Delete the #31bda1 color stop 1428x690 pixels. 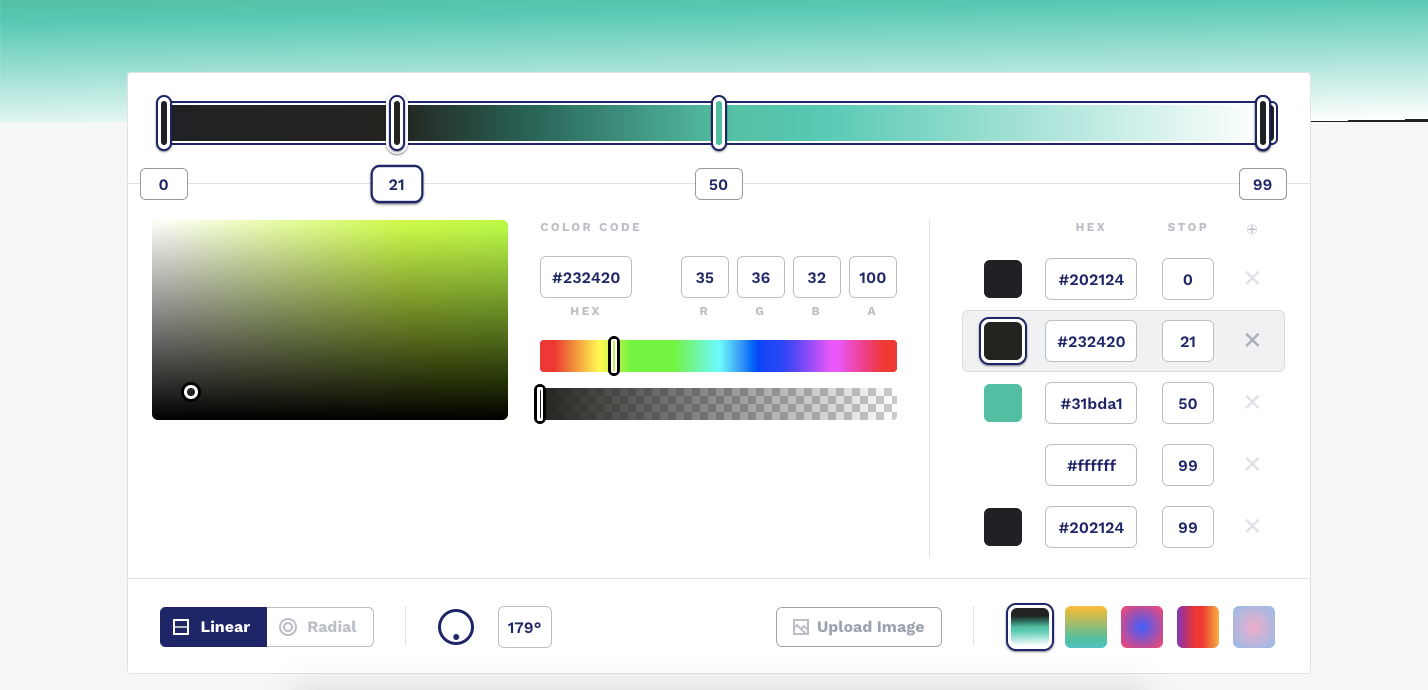1251,403
